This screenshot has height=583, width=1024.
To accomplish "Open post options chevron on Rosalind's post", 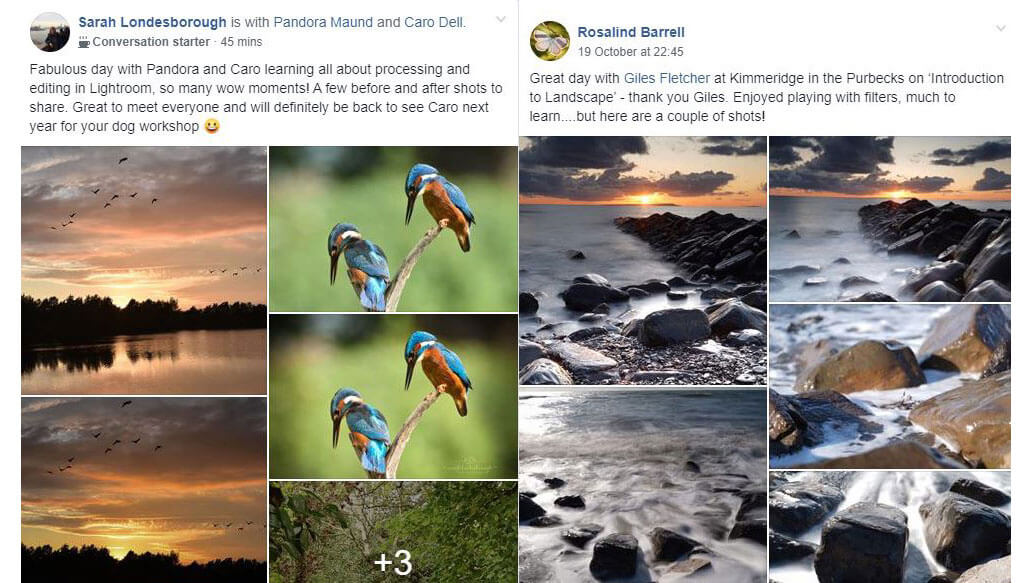I will point(1000,29).
